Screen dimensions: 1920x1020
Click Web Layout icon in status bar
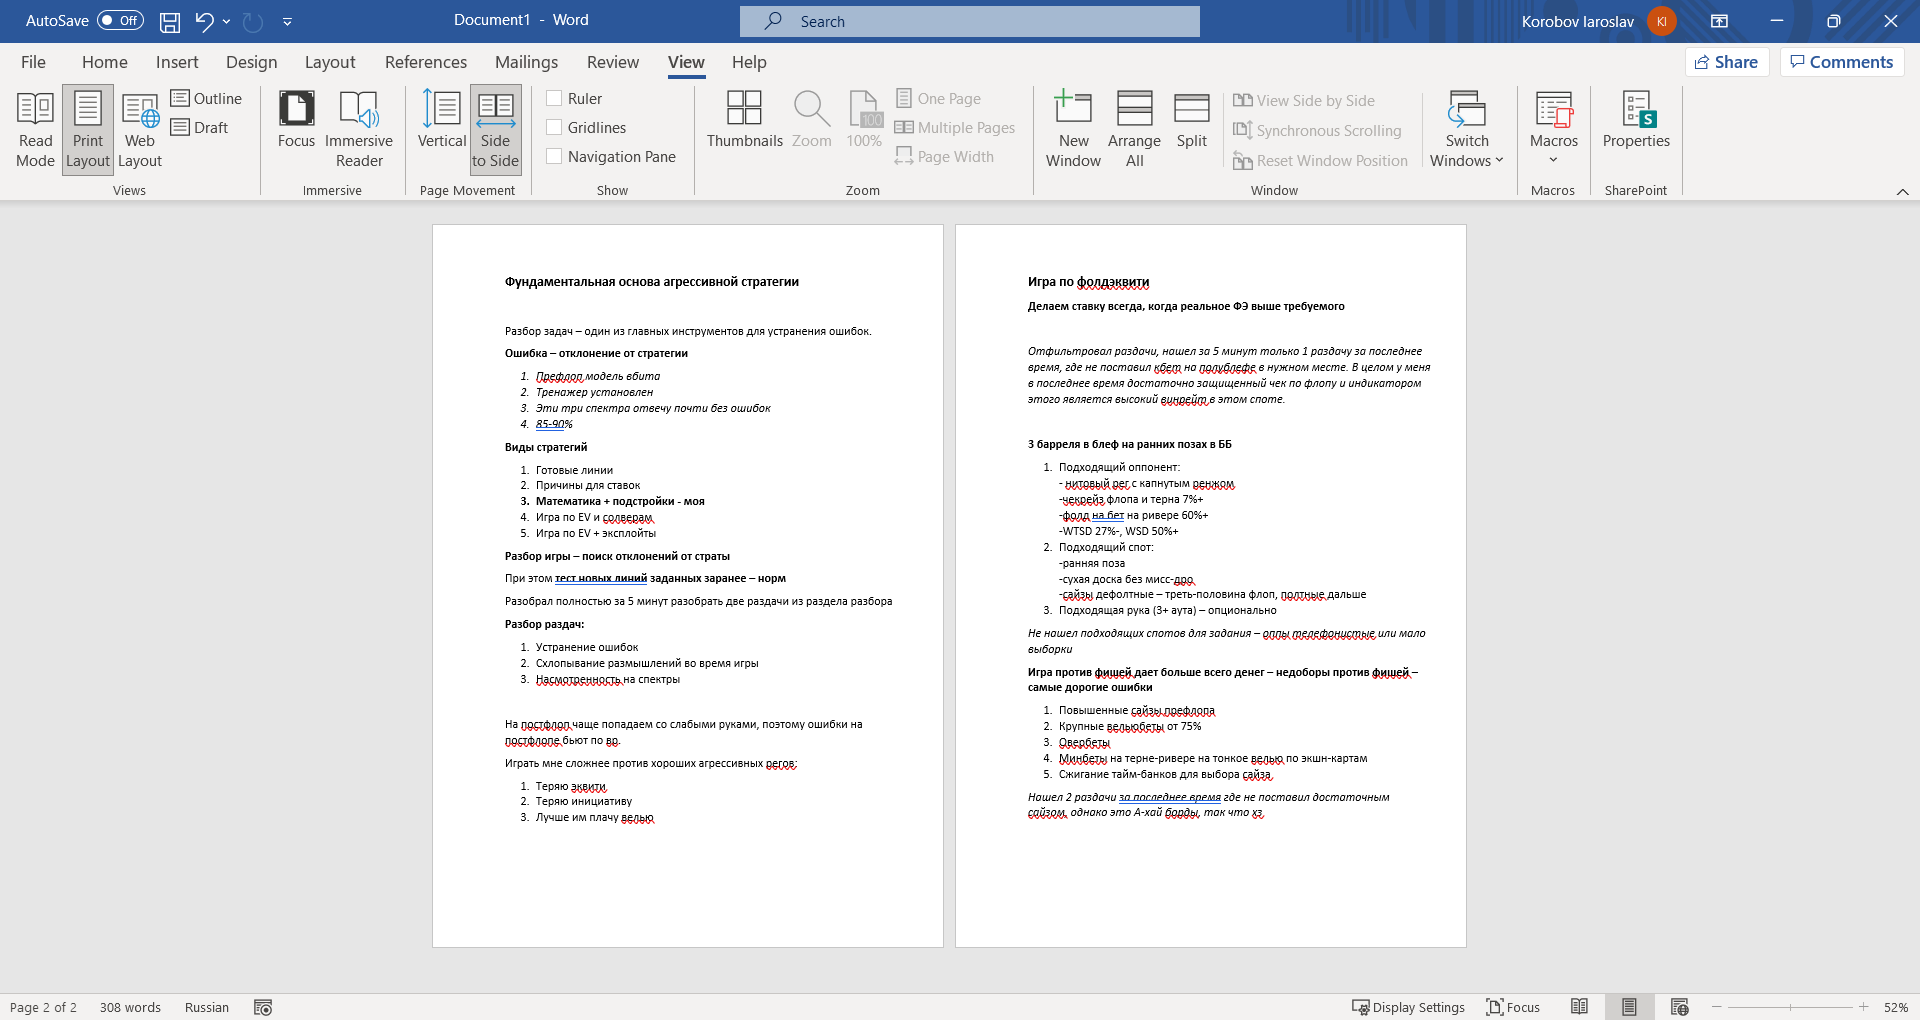(1679, 1007)
